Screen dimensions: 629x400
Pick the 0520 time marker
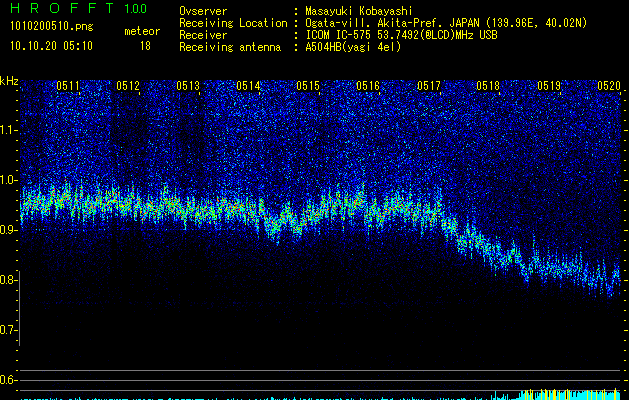608,87
